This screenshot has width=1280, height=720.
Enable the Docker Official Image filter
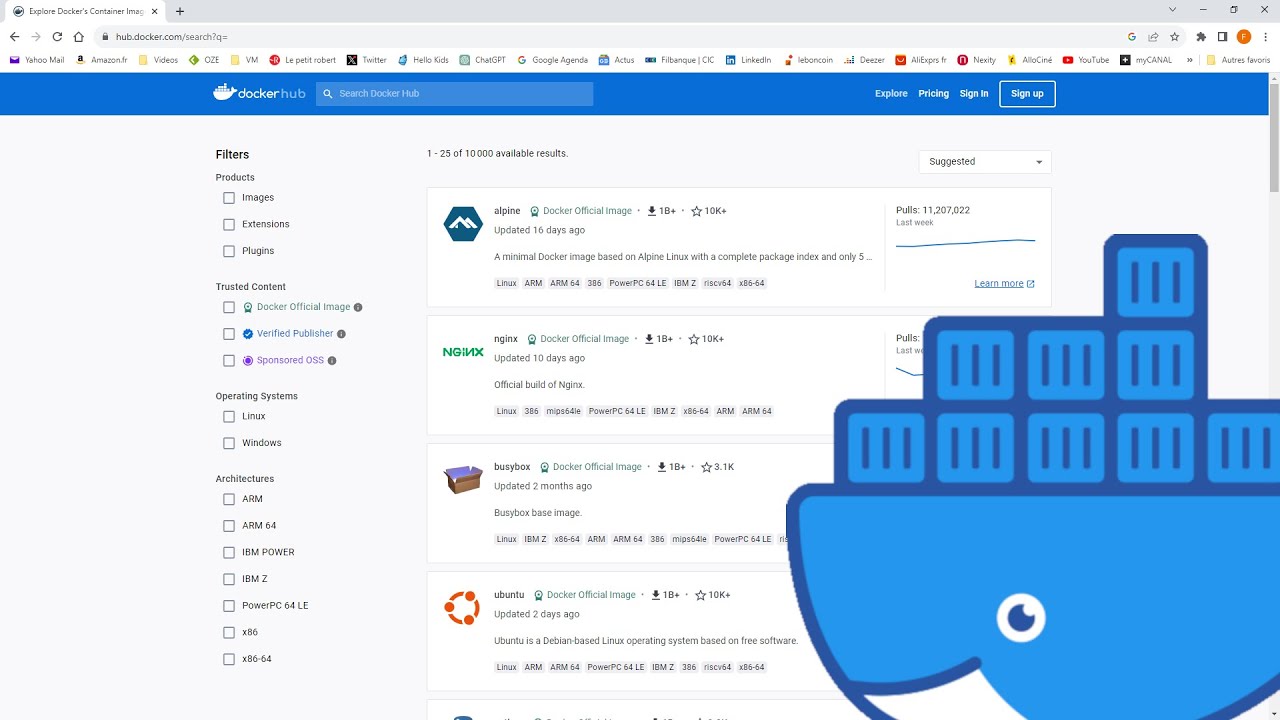tap(229, 307)
